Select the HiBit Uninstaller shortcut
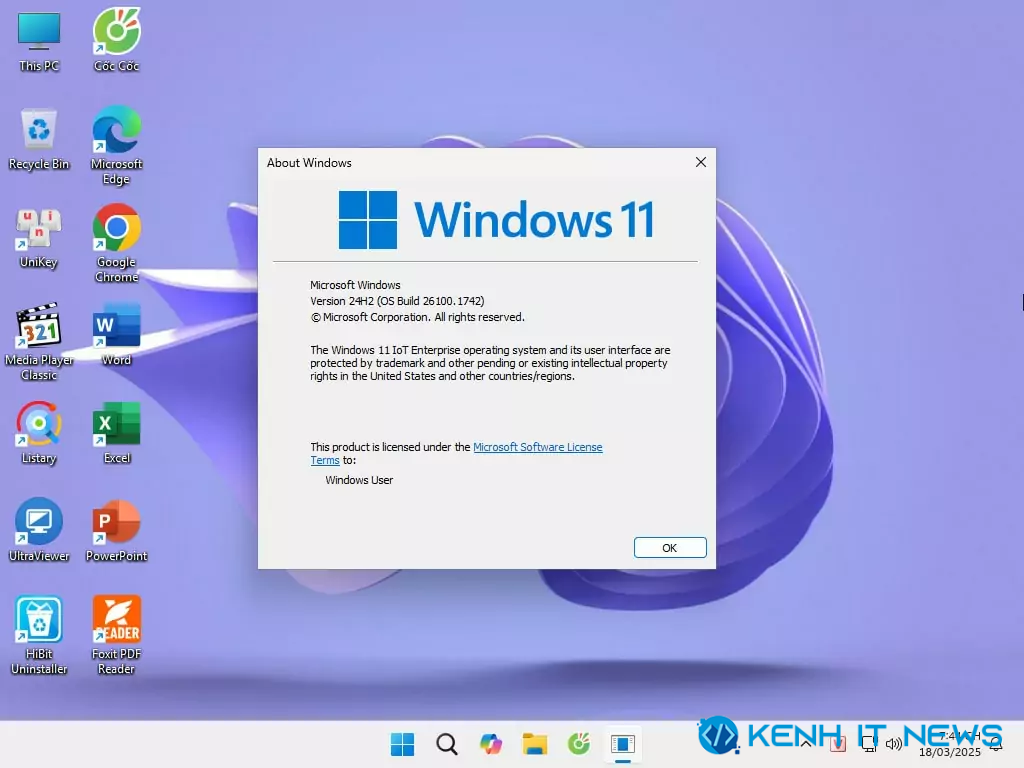 pyautogui.click(x=39, y=635)
